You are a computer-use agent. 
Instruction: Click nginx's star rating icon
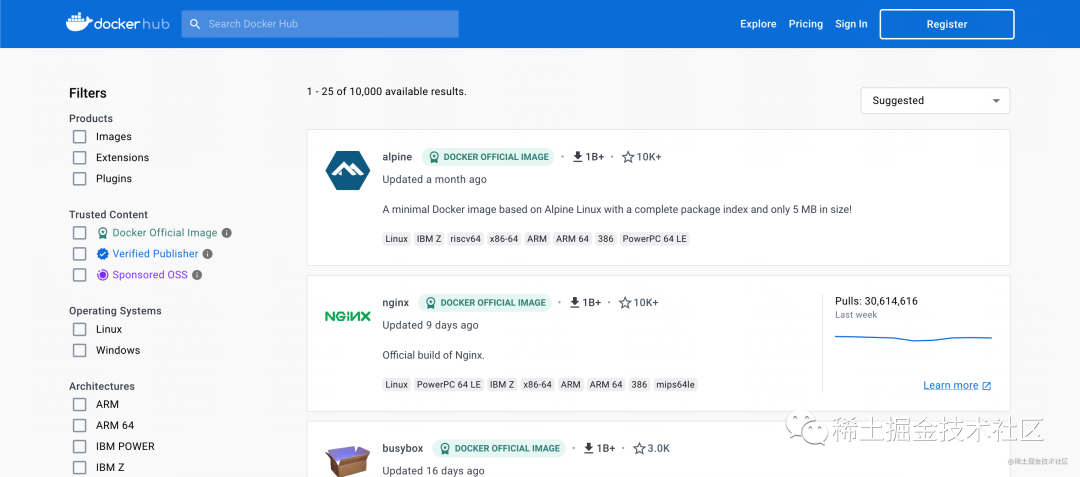click(625, 303)
